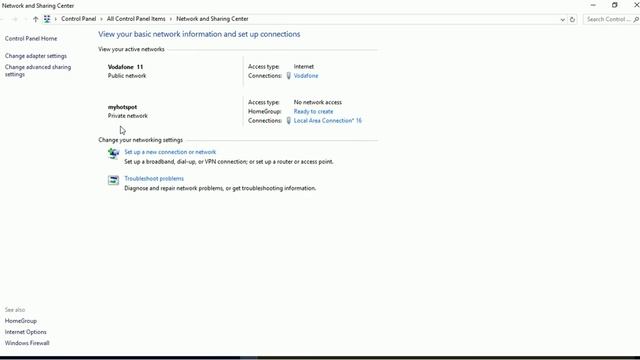The width and height of the screenshot is (640, 360).
Task: Click Set up a broadband, dial-up description
Action: pyautogui.click(x=229, y=162)
